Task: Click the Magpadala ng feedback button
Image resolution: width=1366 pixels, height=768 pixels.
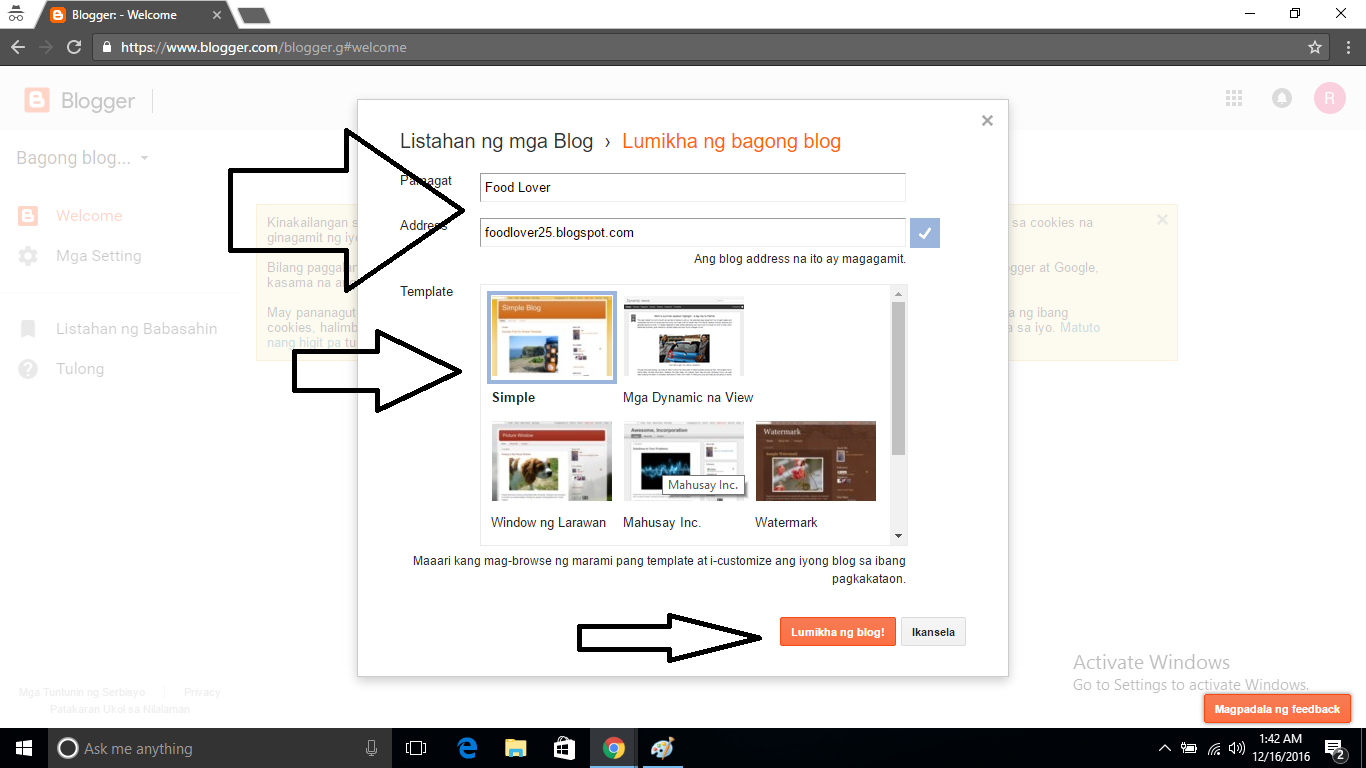Action: 1277,708
